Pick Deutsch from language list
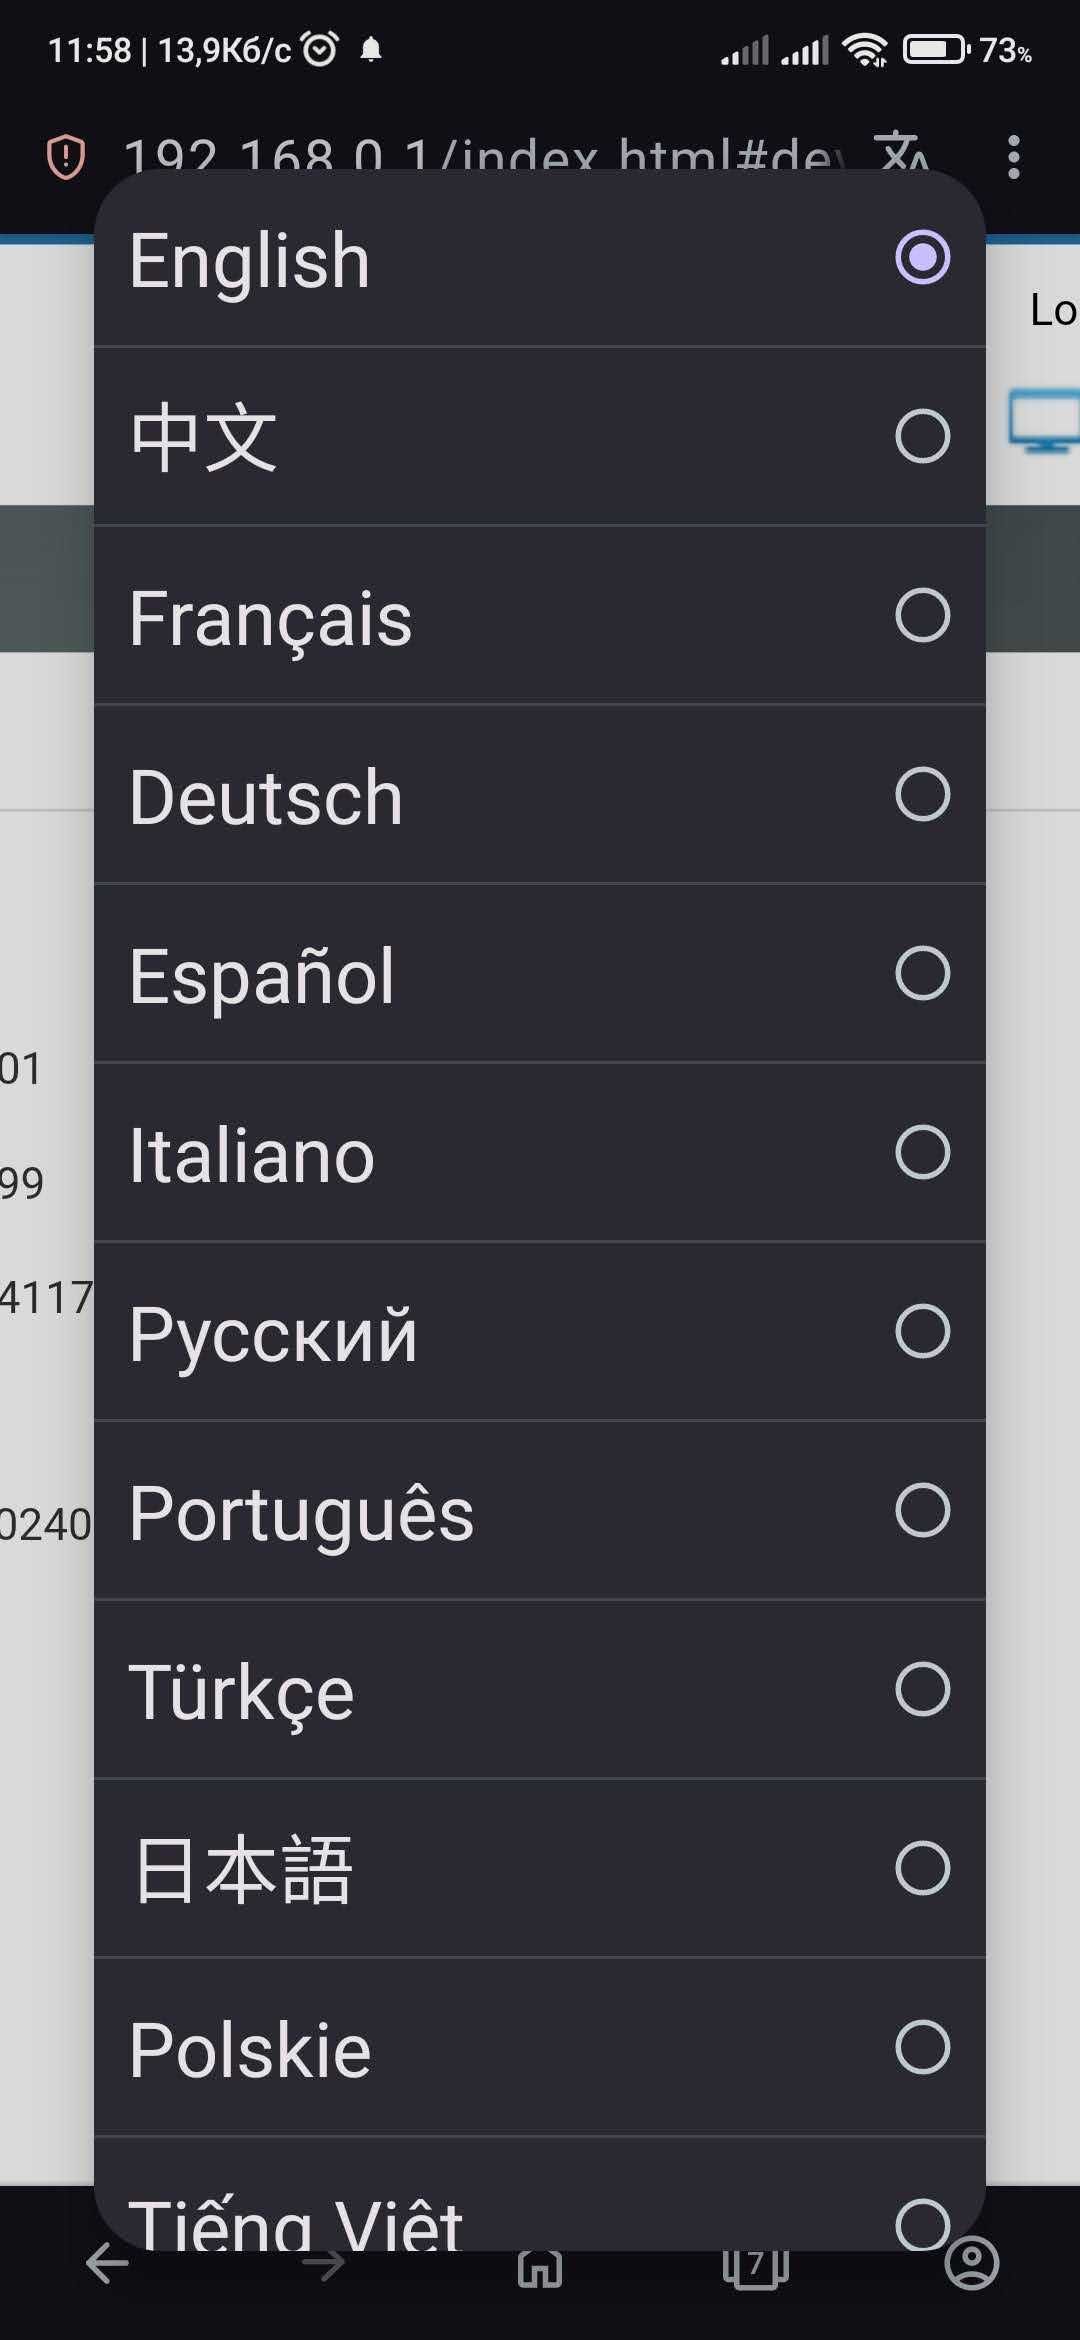Screen dimensions: 1080x2340 pyautogui.click(x=540, y=794)
